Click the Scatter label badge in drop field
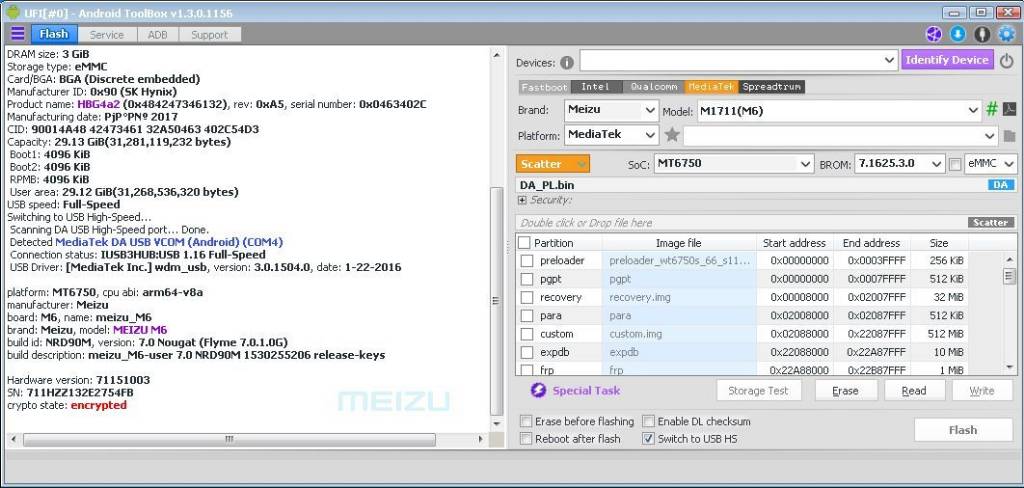1024x488 pixels. click(991, 223)
